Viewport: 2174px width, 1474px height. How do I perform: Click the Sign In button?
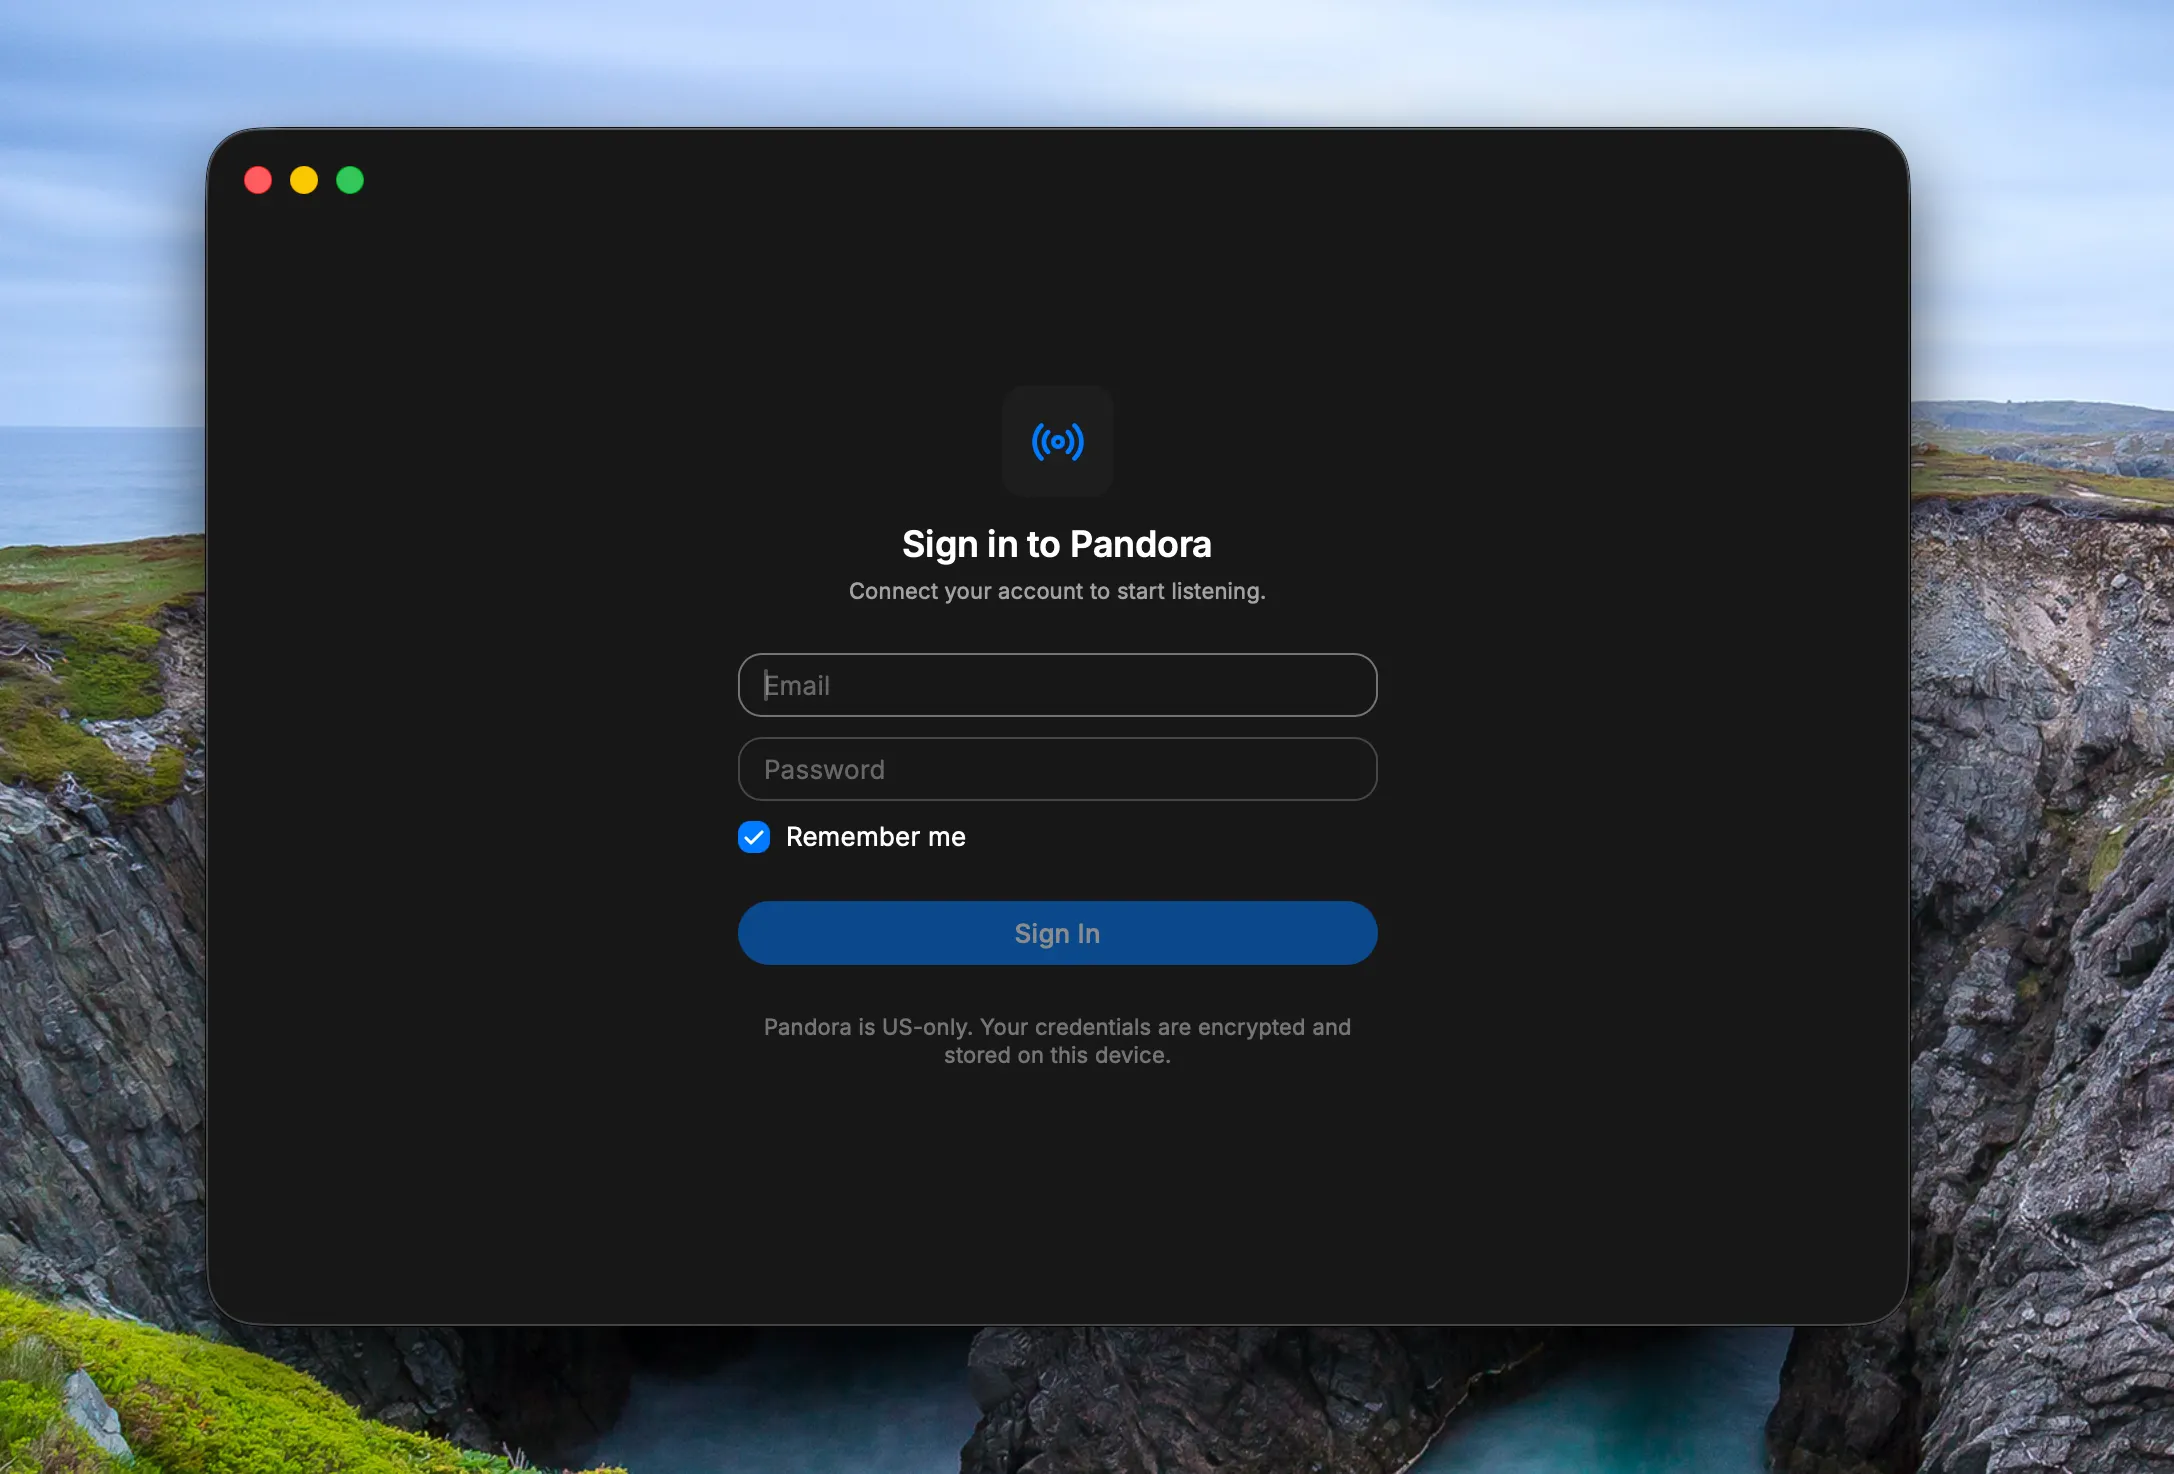pyautogui.click(x=1057, y=933)
